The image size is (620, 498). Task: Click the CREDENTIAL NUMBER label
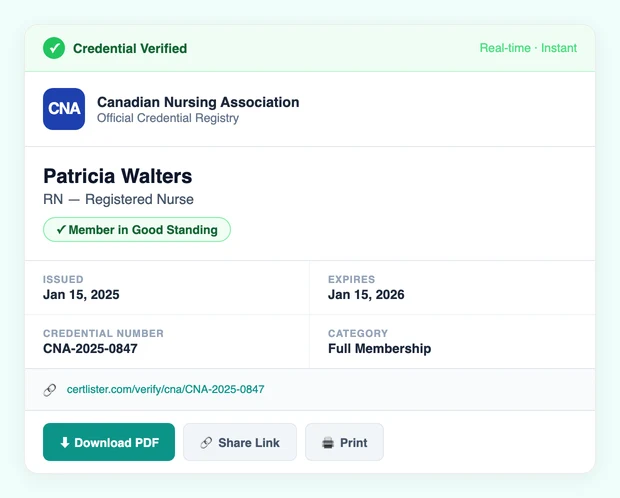[x=103, y=333]
